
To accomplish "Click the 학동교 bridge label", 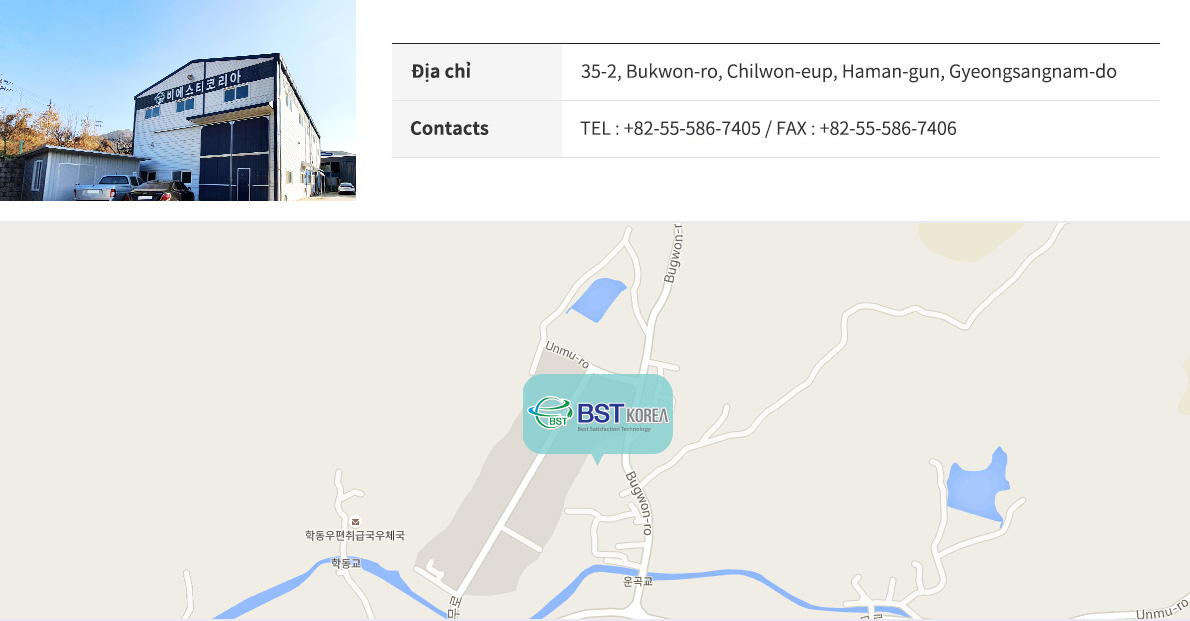I will (x=346, y=563).
